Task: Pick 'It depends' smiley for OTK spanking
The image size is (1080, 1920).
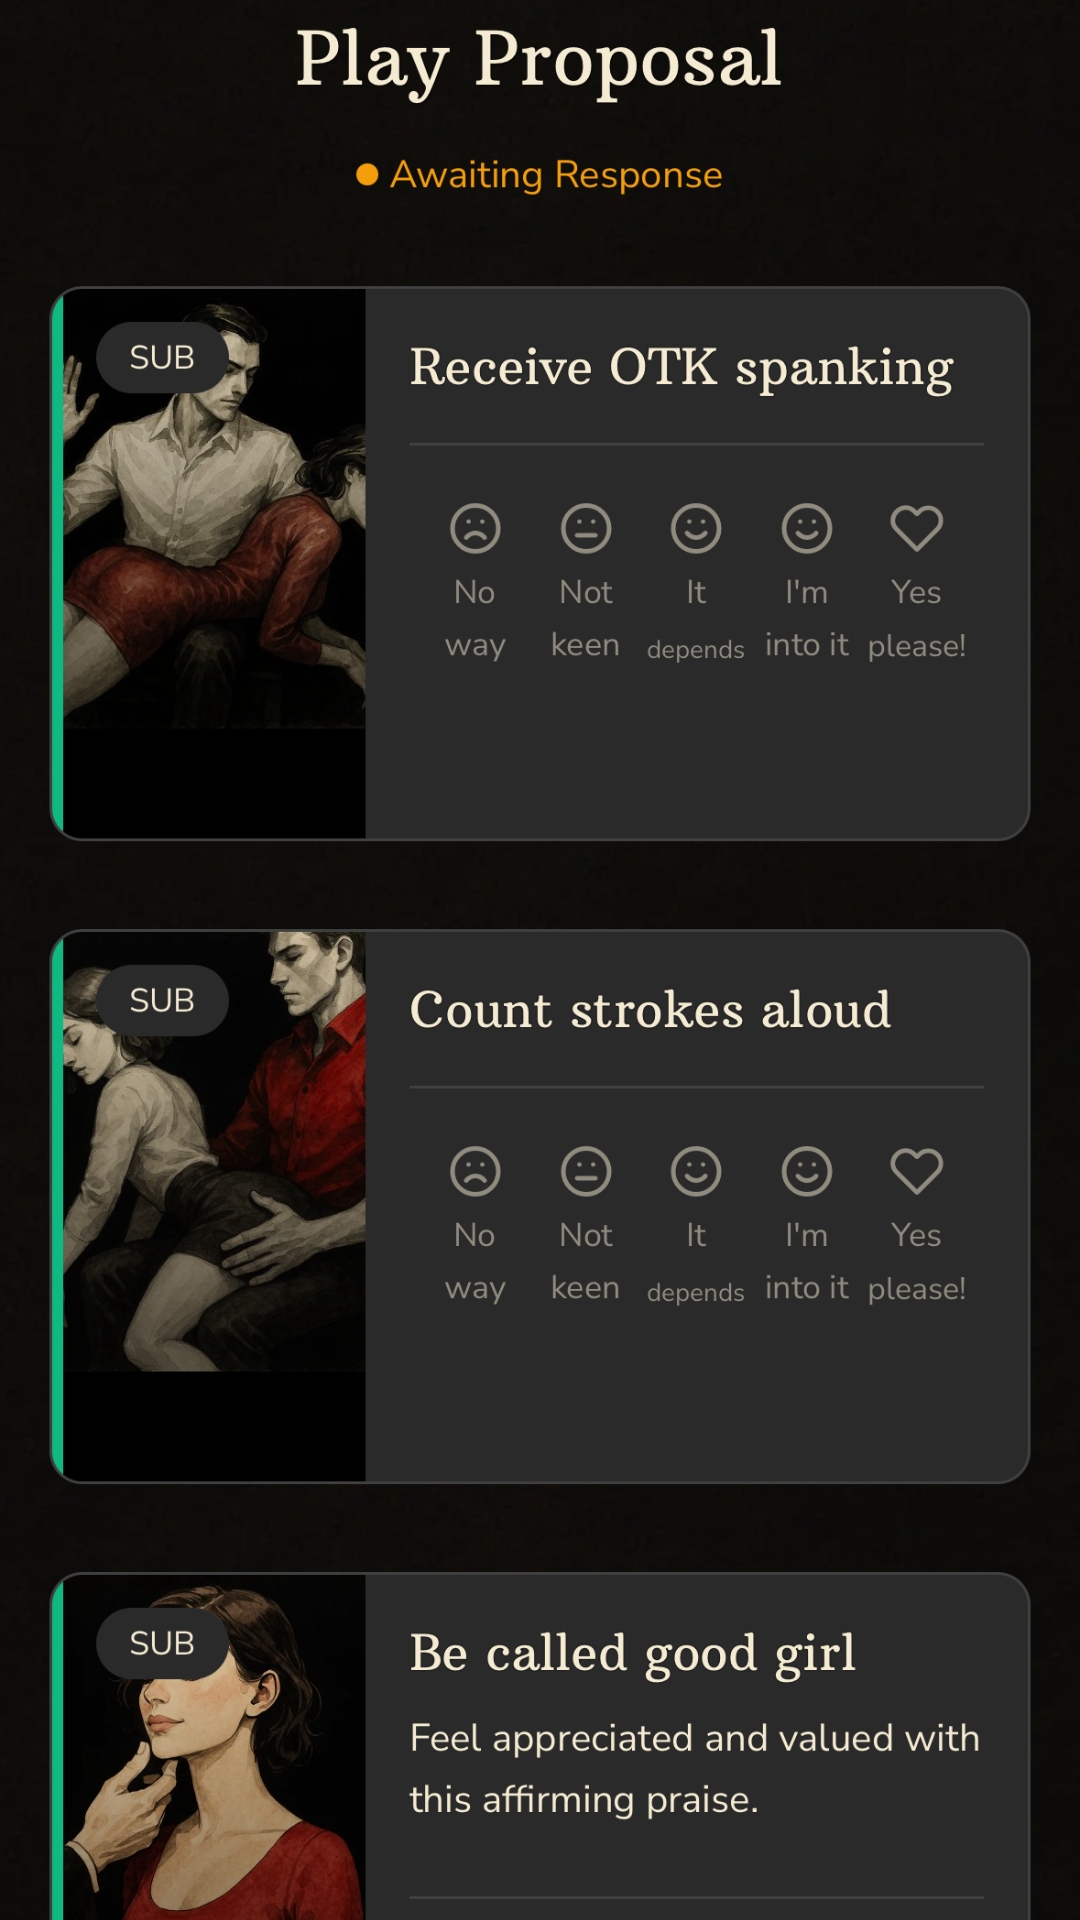Action: click(x=696, y=528)
